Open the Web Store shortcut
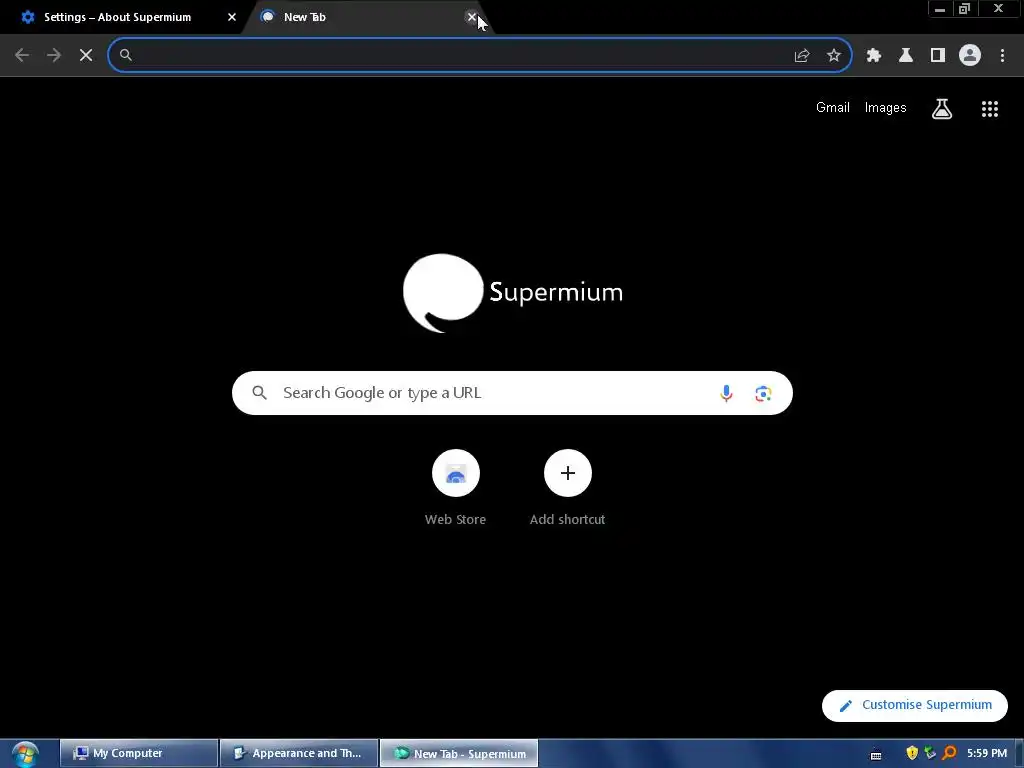 456,488
